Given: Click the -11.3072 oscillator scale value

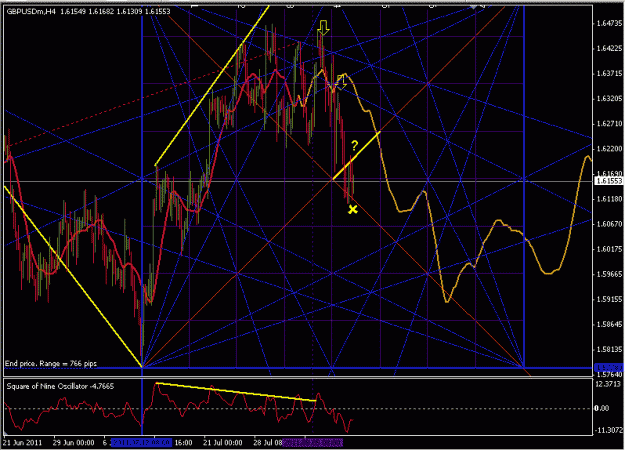Looking at the screenshot, I should coord(608,430).
